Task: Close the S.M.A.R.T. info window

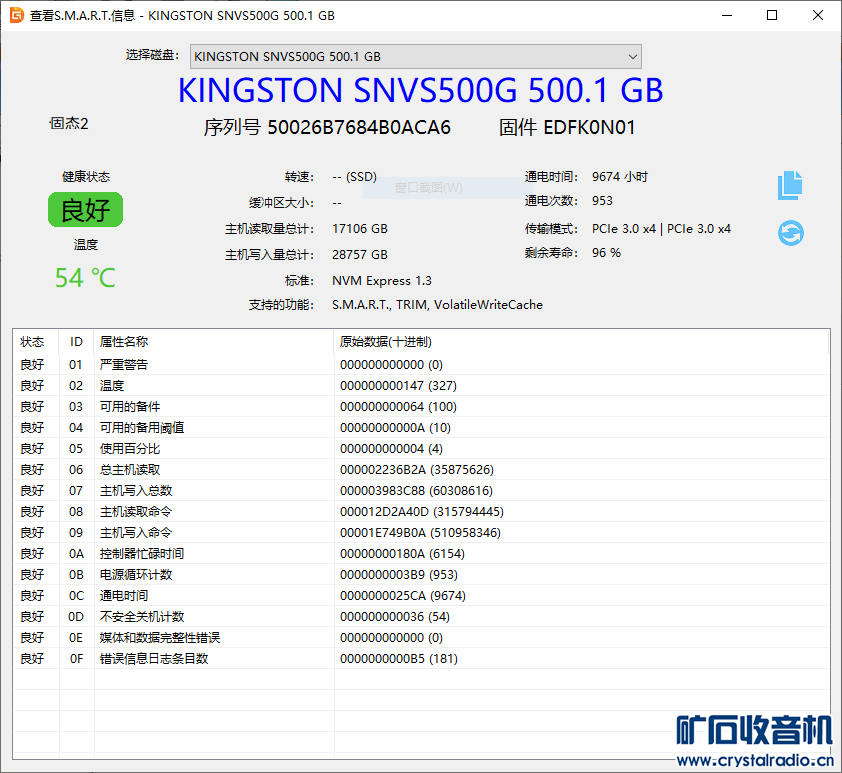Action: point(818,15)
